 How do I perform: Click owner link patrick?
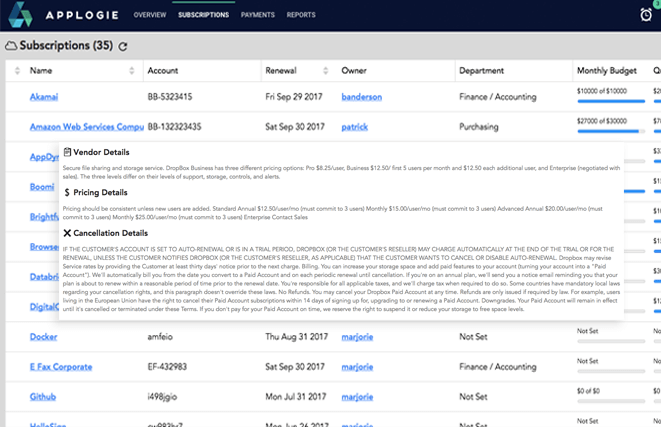click(355, 127)
